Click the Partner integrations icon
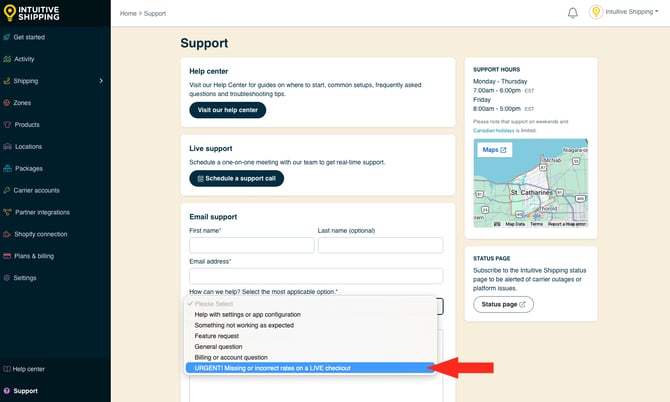 7,212
